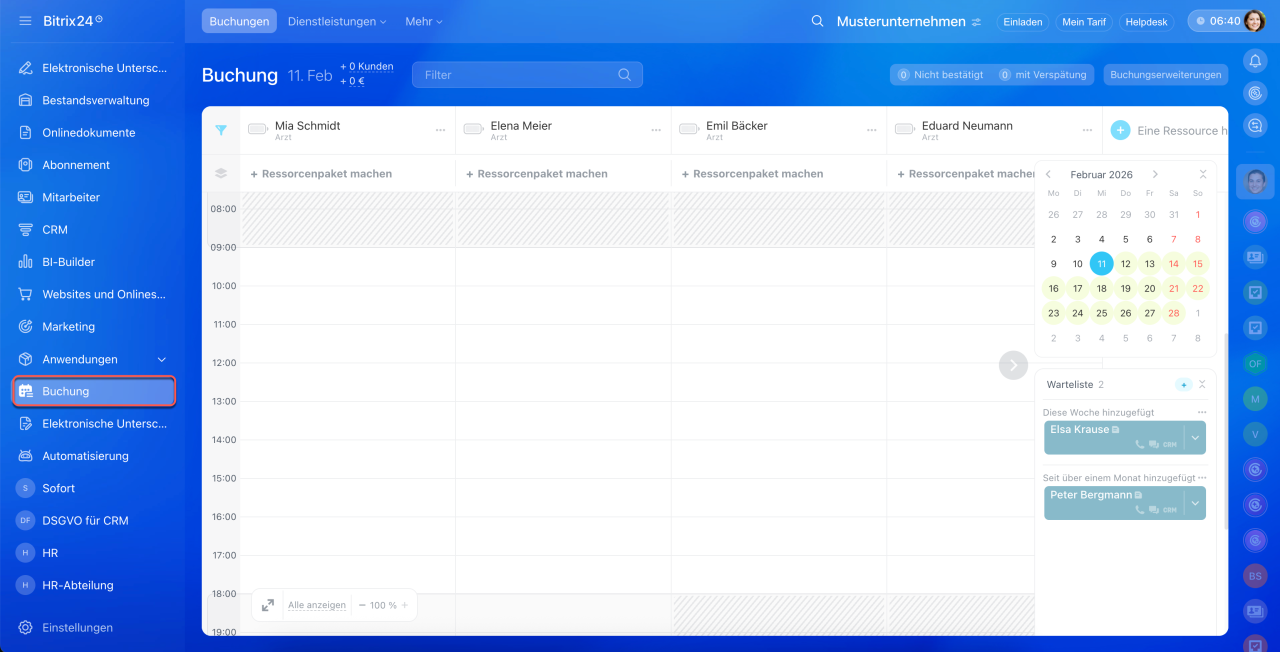Viewport: 1280px width, 652px height.
Task: Click the expand fullscreen arrows icon
Action: pos(268,605)
